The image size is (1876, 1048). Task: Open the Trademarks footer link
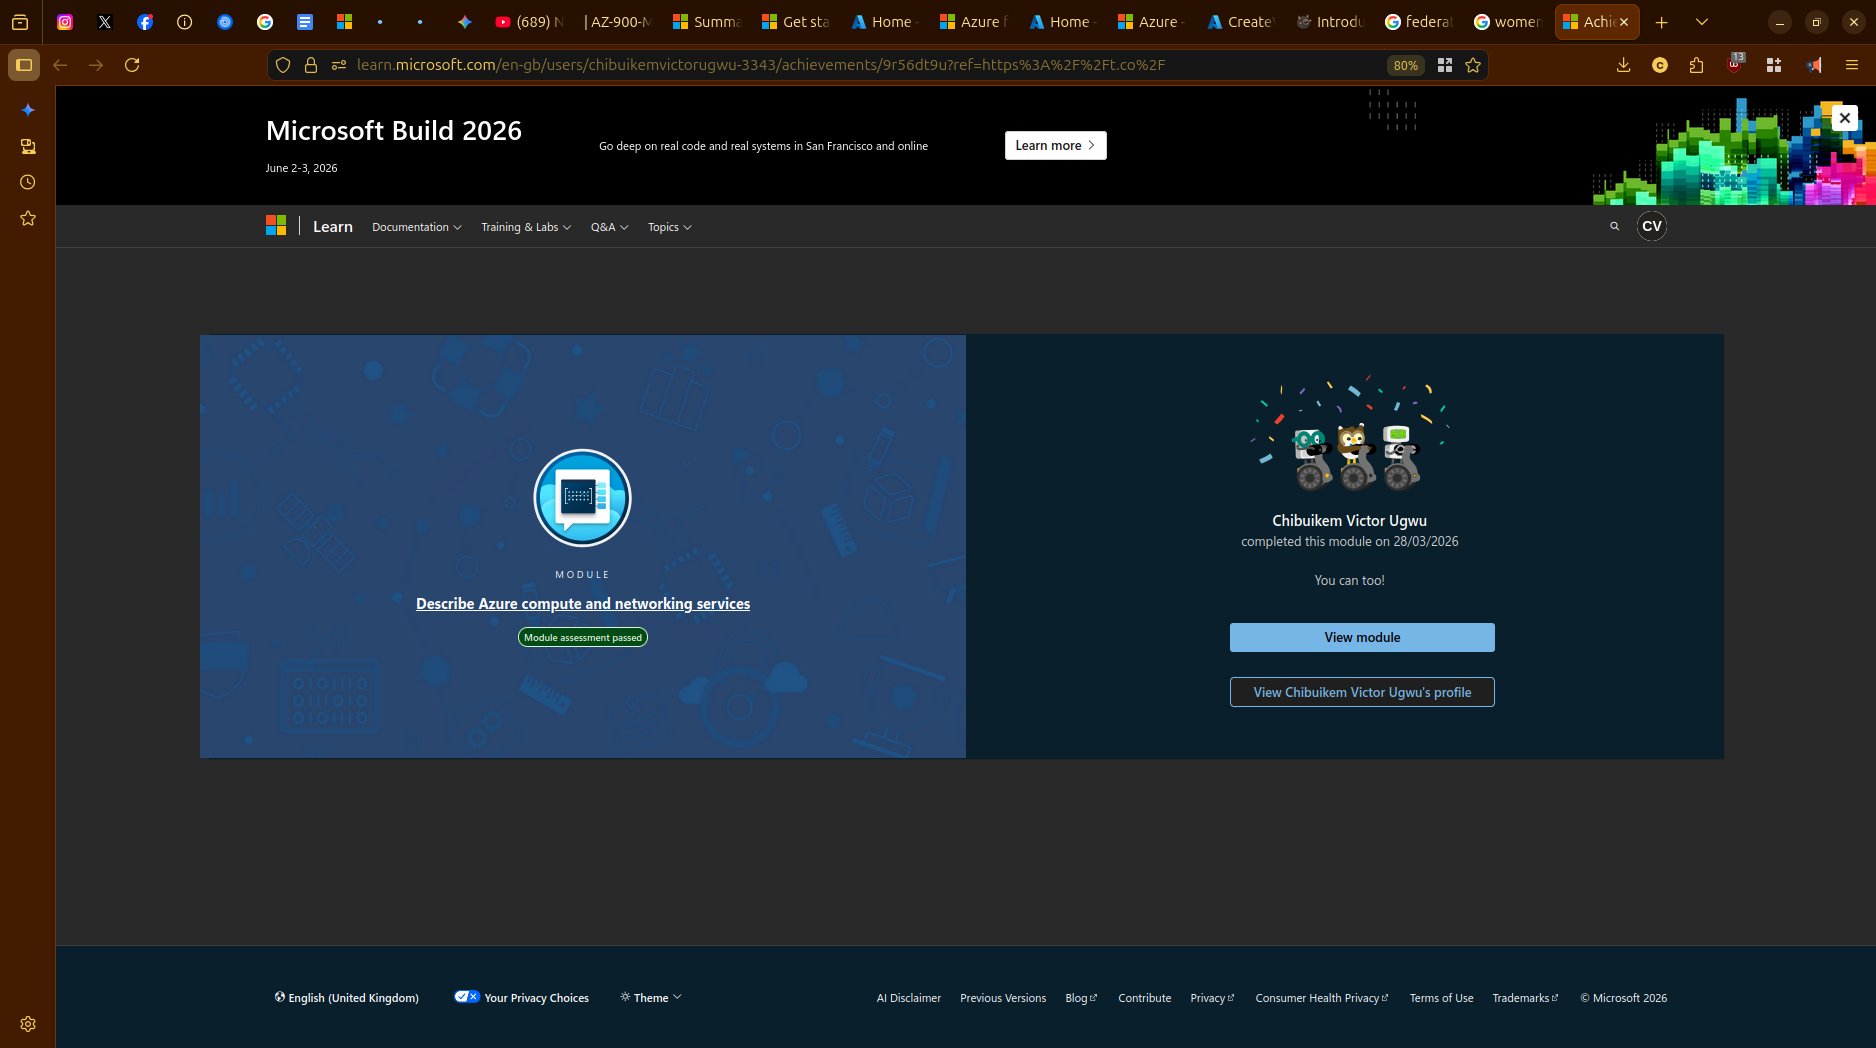pos(1525,998)
